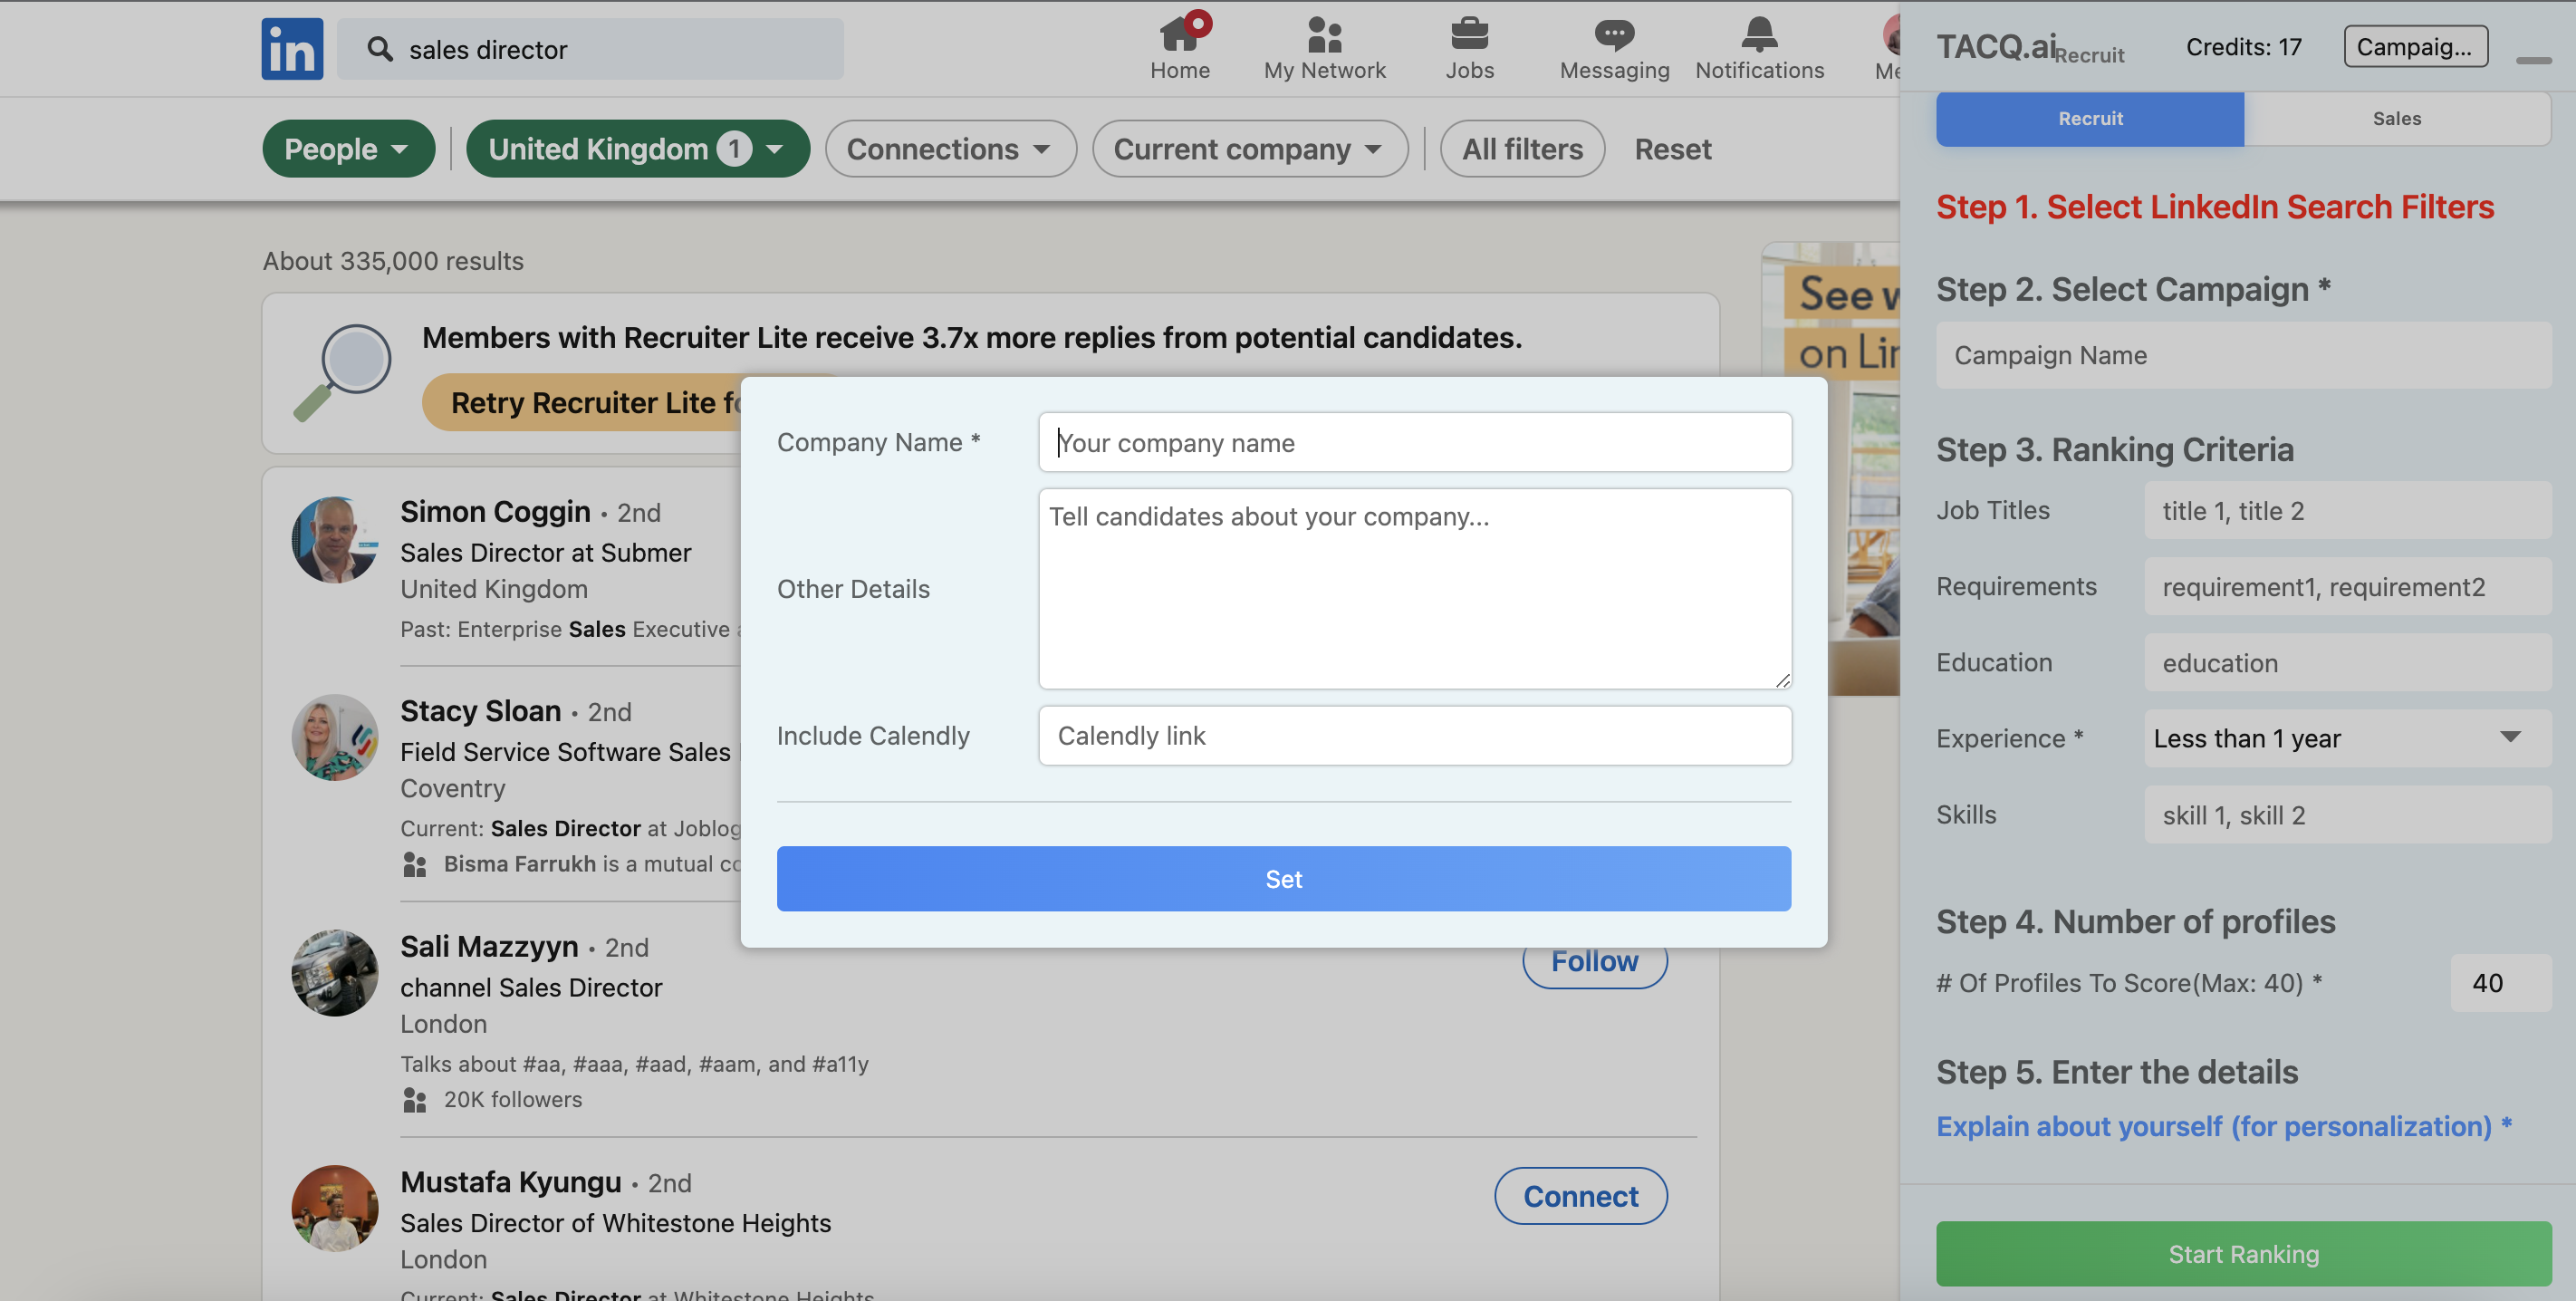Click 'Sales Director of Whitestone Heights' headline
2576x1301 pixels.
[x=615, y=1222]
